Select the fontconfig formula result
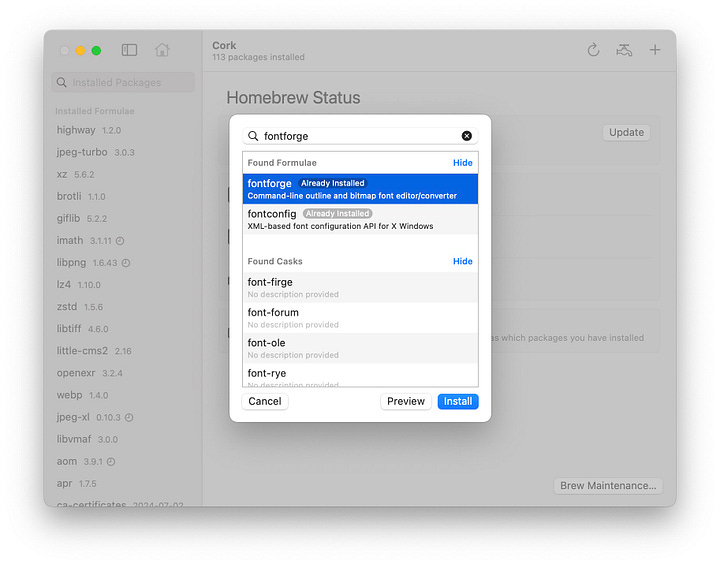This screenshot has width=720, height=565. point(360,219)
